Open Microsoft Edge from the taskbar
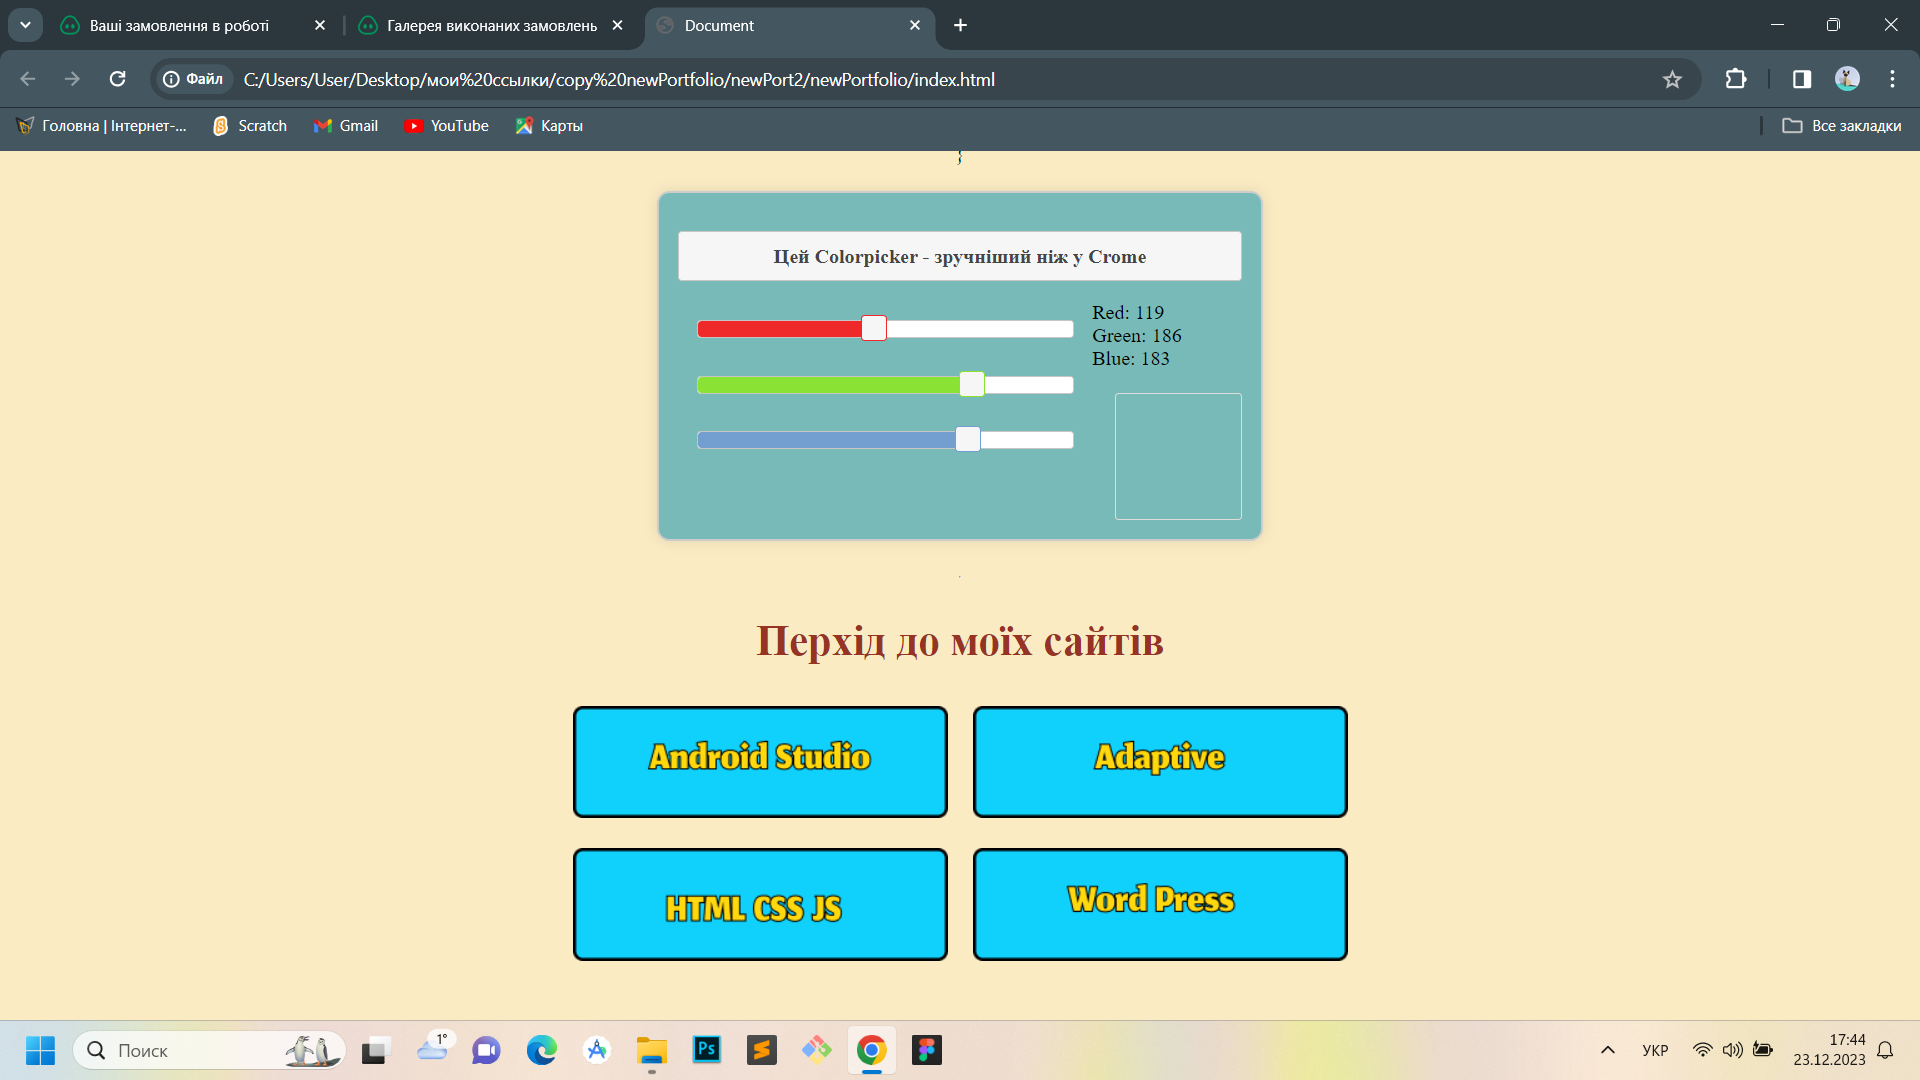This screenshot has width=1920, height=1080. click(x=542, y=1050)
